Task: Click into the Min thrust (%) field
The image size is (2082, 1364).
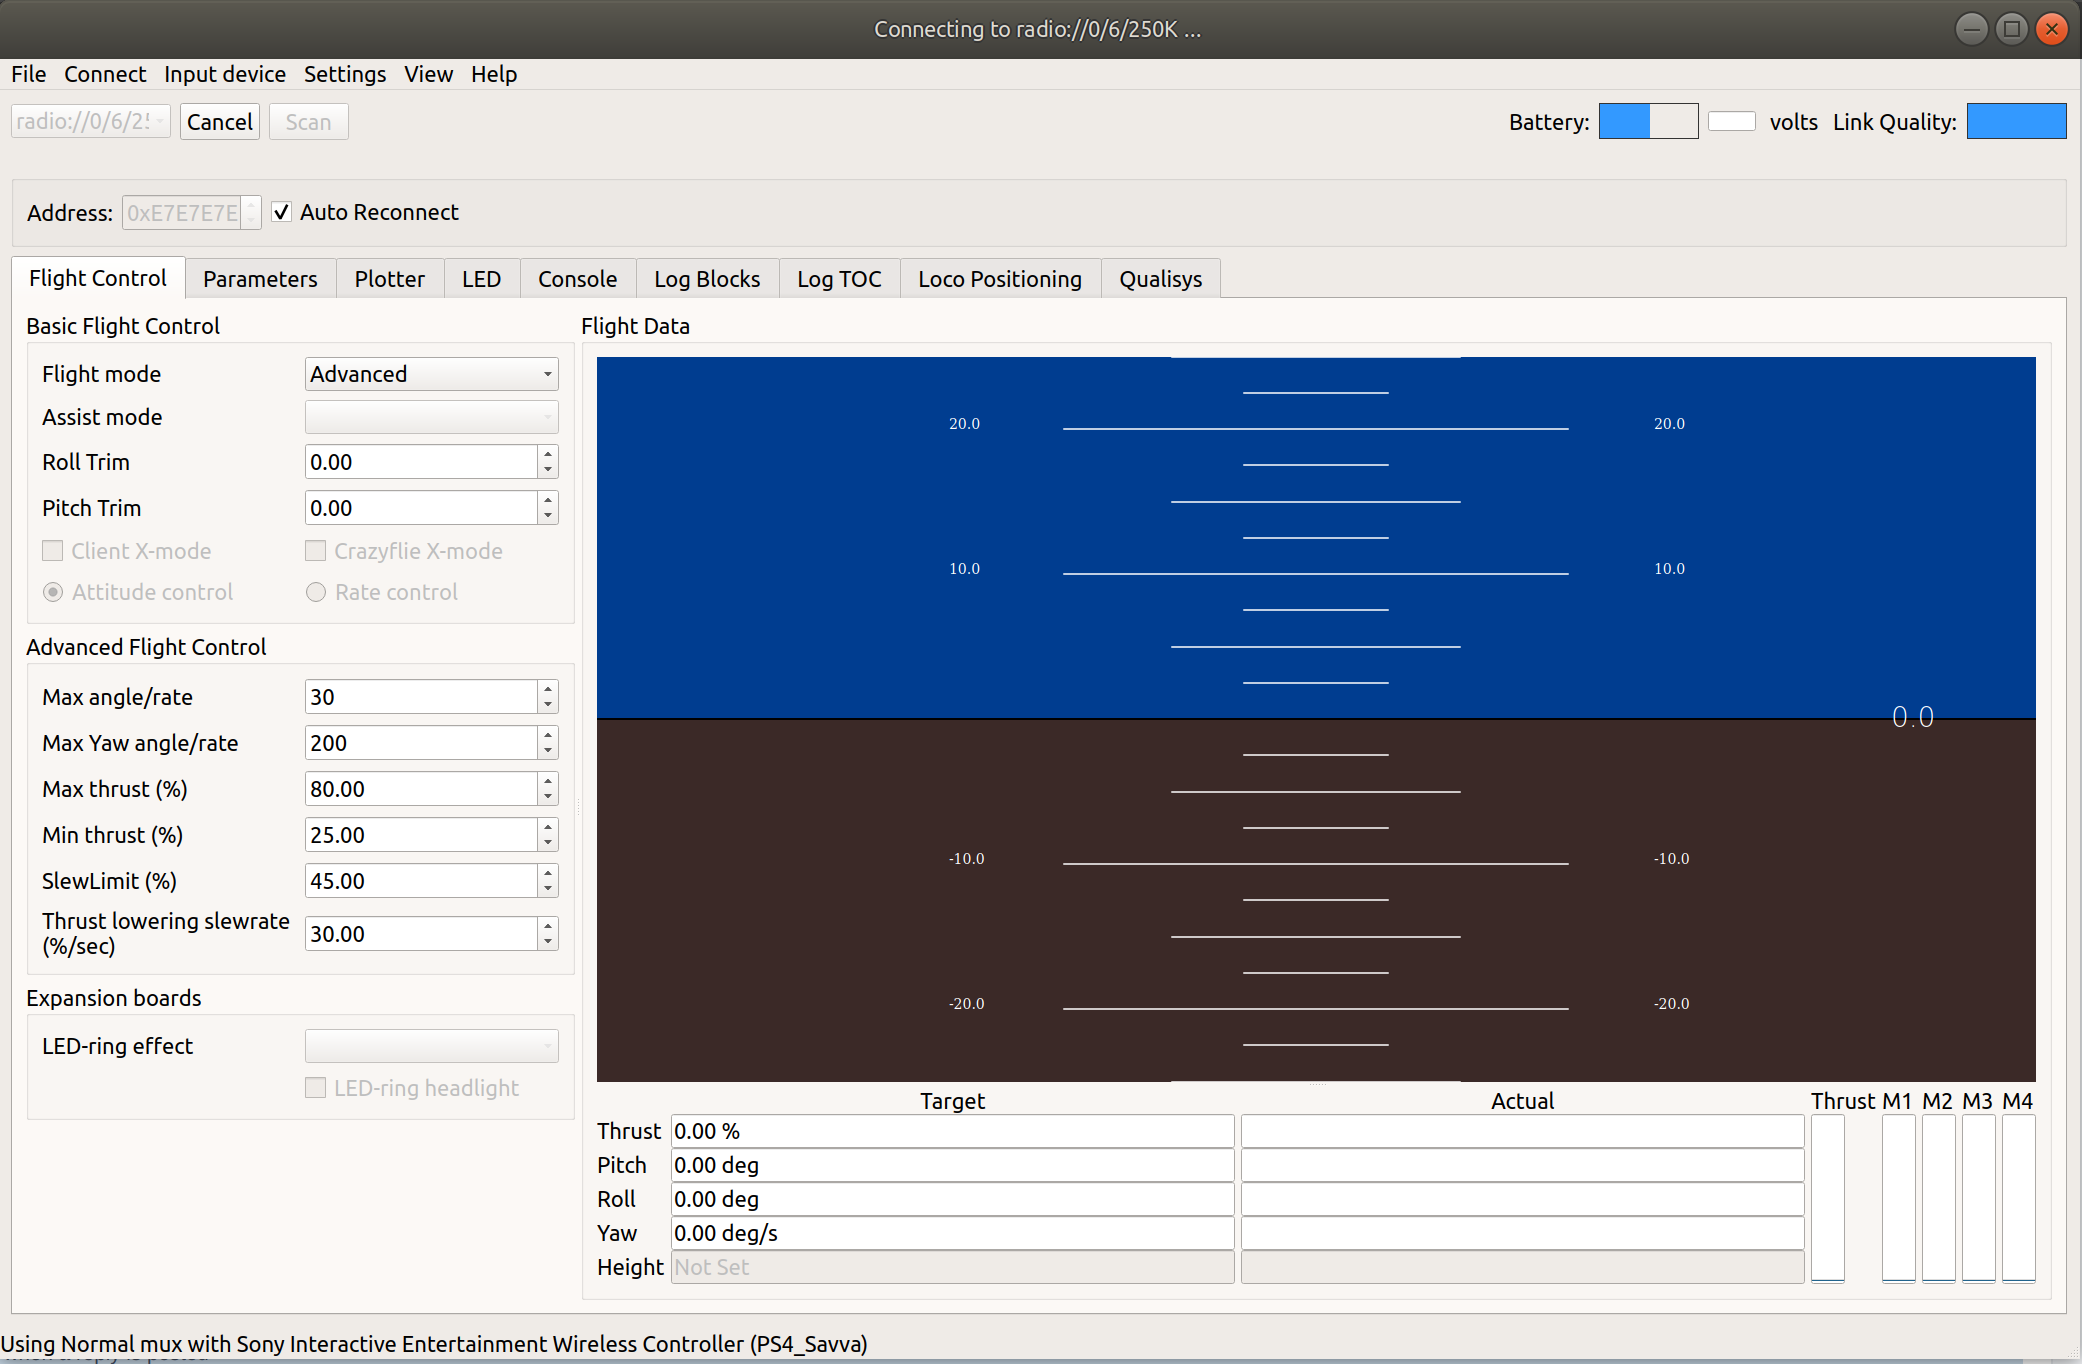Action: point(420,835)
